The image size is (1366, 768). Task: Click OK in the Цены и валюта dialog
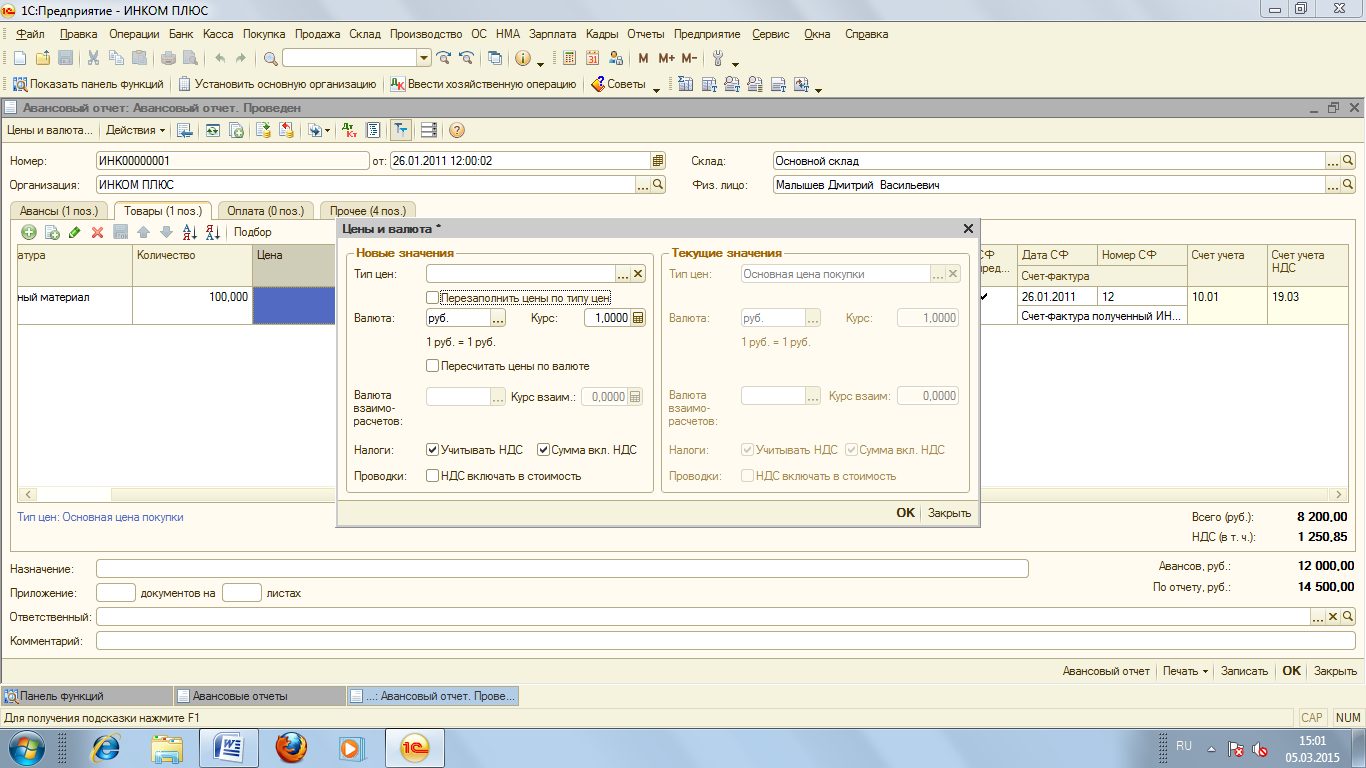click(x=905, y=513)
